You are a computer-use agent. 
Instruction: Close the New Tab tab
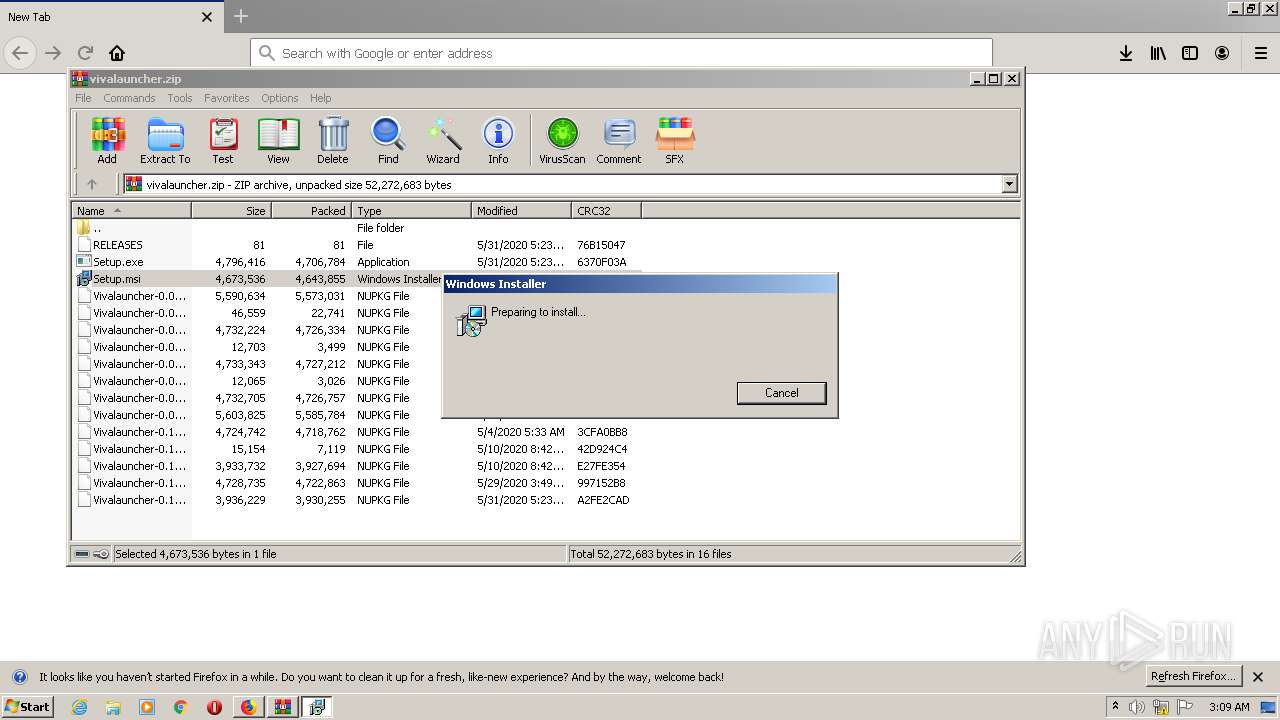(207, 17)
